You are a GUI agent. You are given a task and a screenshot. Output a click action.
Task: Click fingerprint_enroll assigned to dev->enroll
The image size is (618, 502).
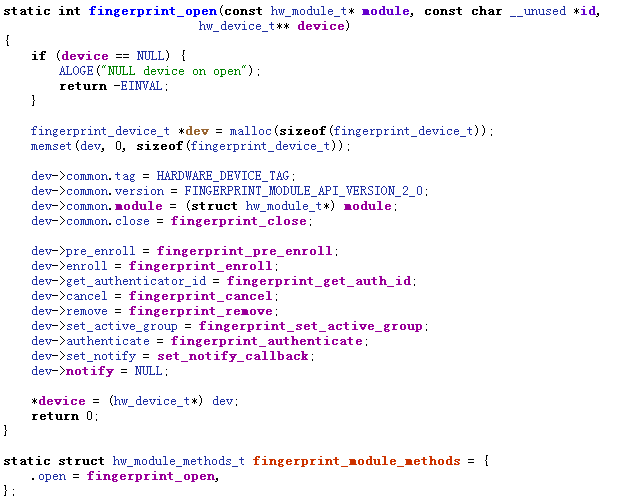pos(201,266)
